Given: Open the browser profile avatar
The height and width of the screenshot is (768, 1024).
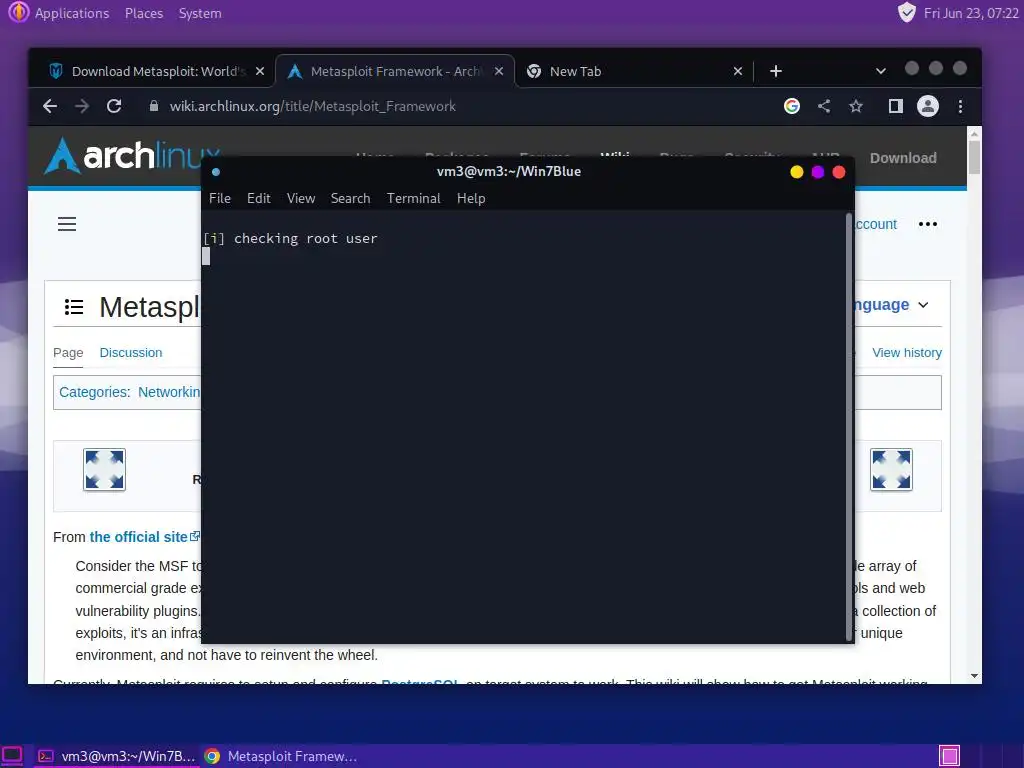Looking at the screenshot, I should [927, 106].
